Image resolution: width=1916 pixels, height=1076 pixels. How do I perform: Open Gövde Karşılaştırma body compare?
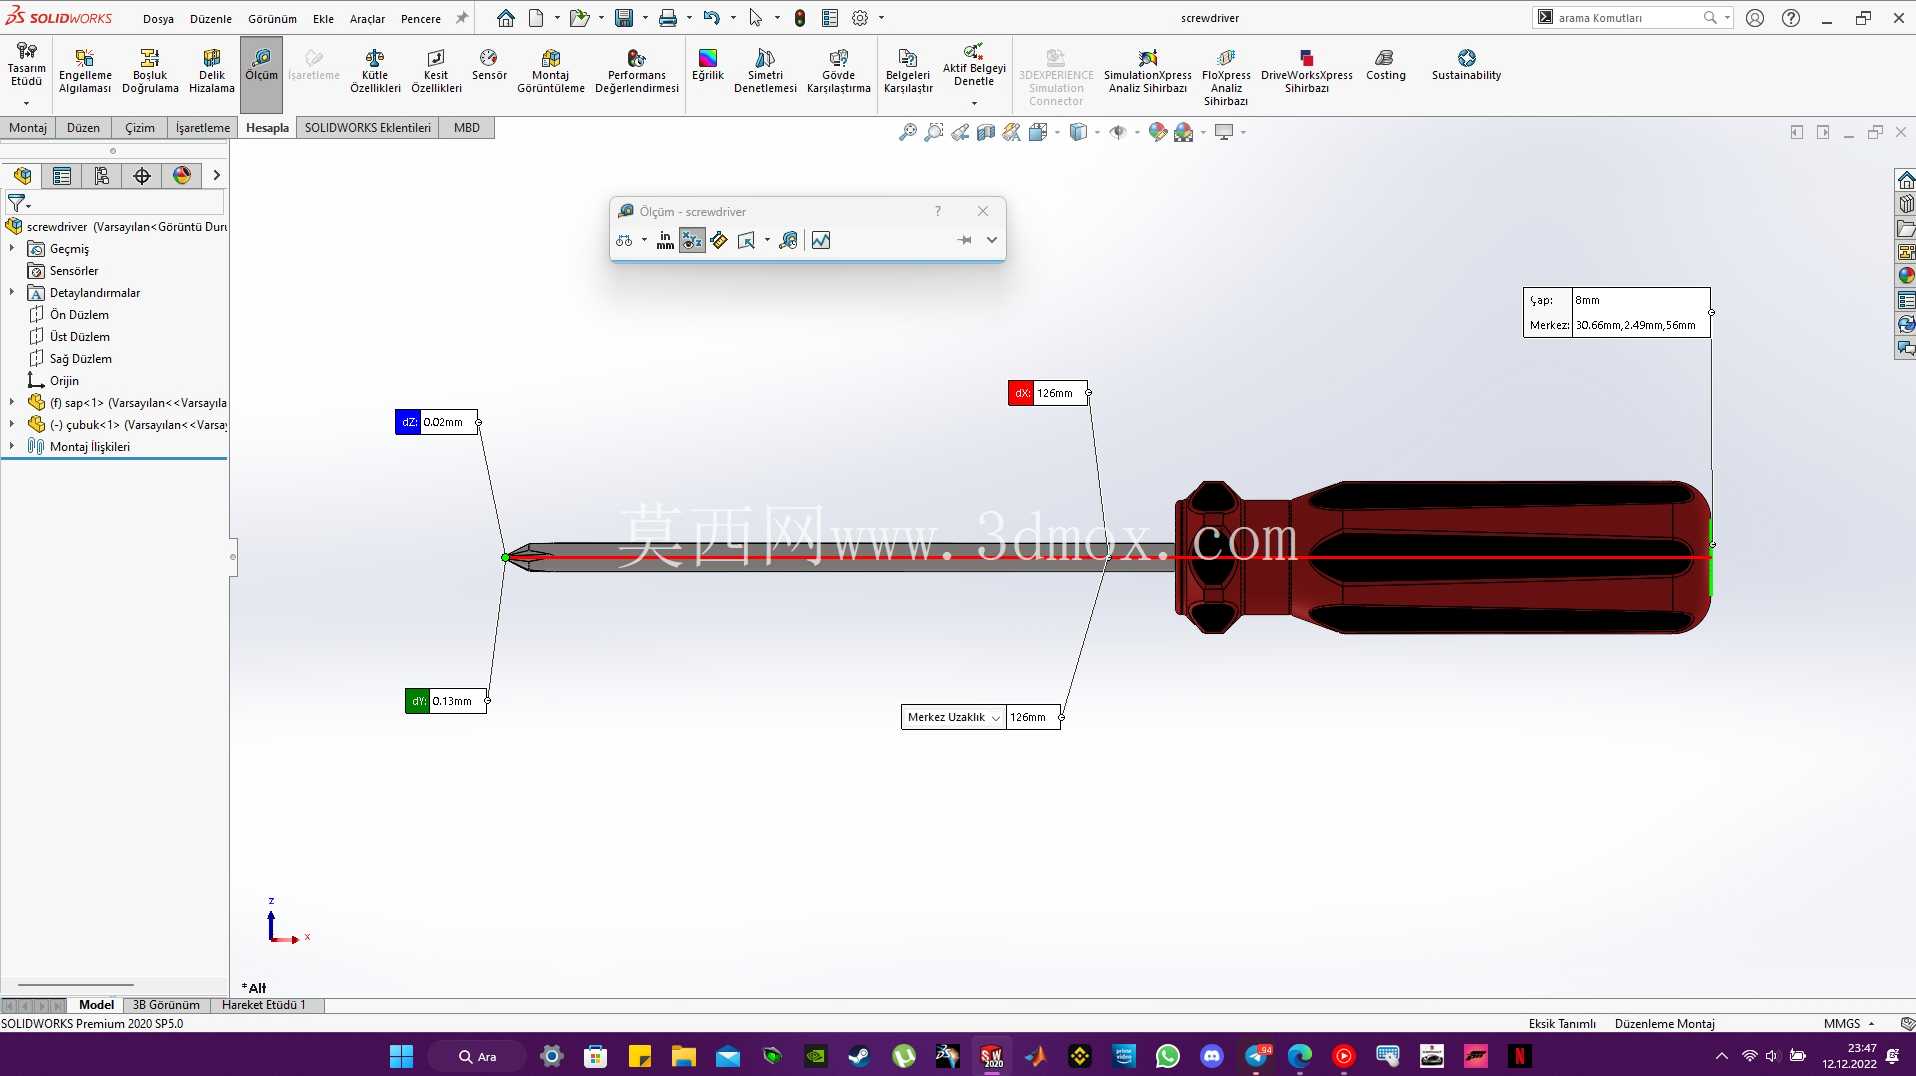tap(838, 71)
